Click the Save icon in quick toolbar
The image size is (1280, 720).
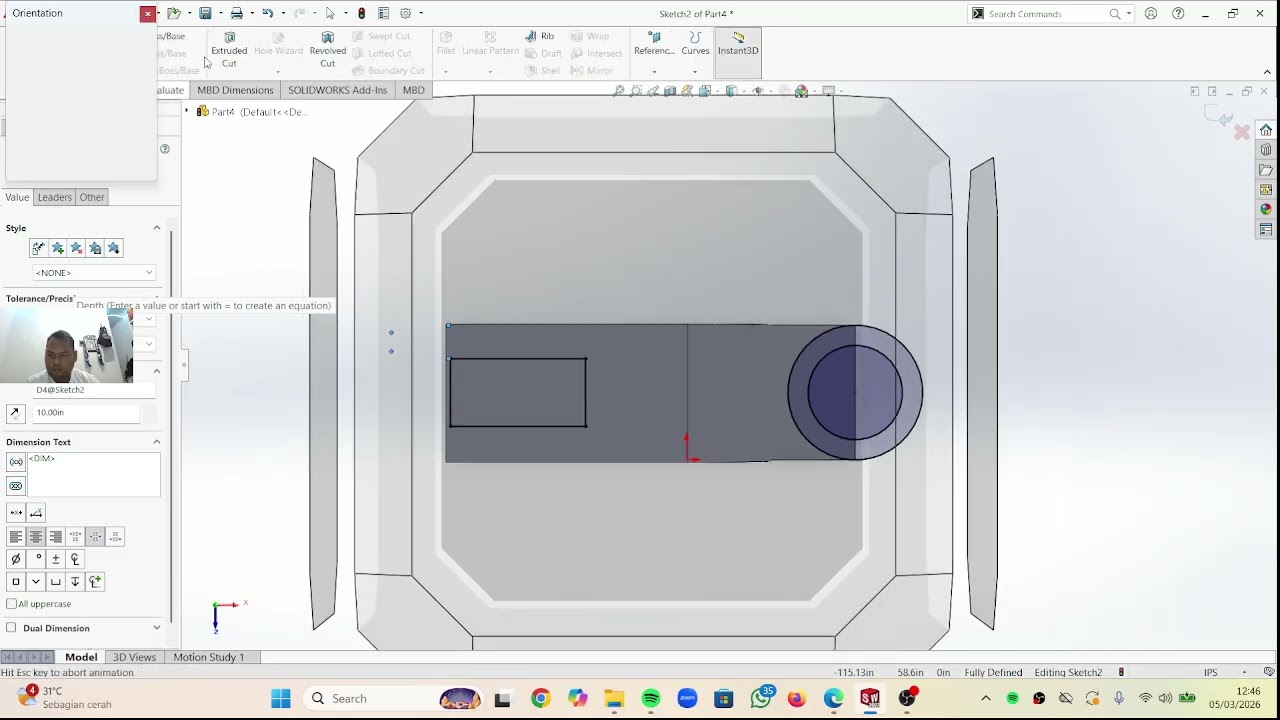pyautogui.click(x=205, y=13)
